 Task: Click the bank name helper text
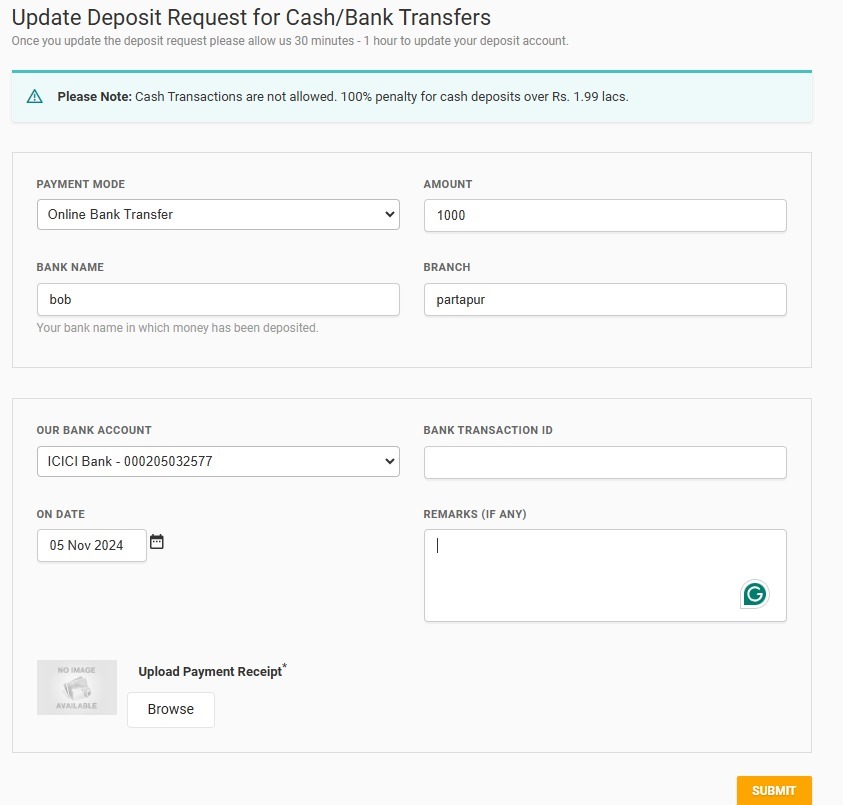(x=177, y=328)
